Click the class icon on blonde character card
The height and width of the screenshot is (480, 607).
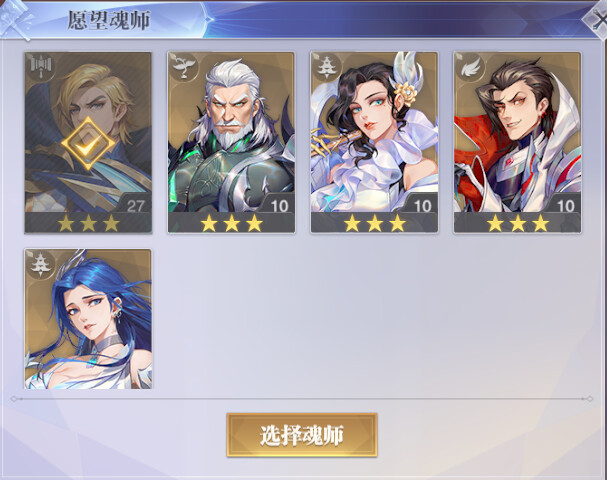41,66
